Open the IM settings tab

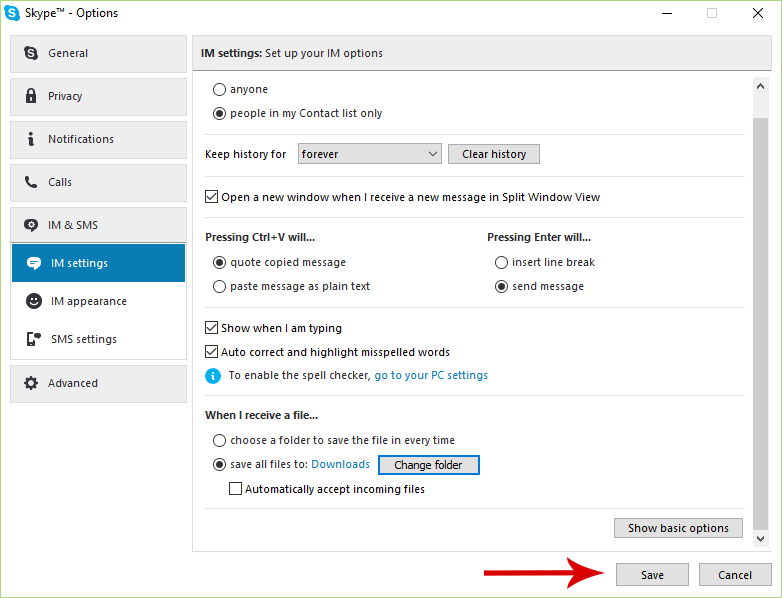(x=98, y=263)
